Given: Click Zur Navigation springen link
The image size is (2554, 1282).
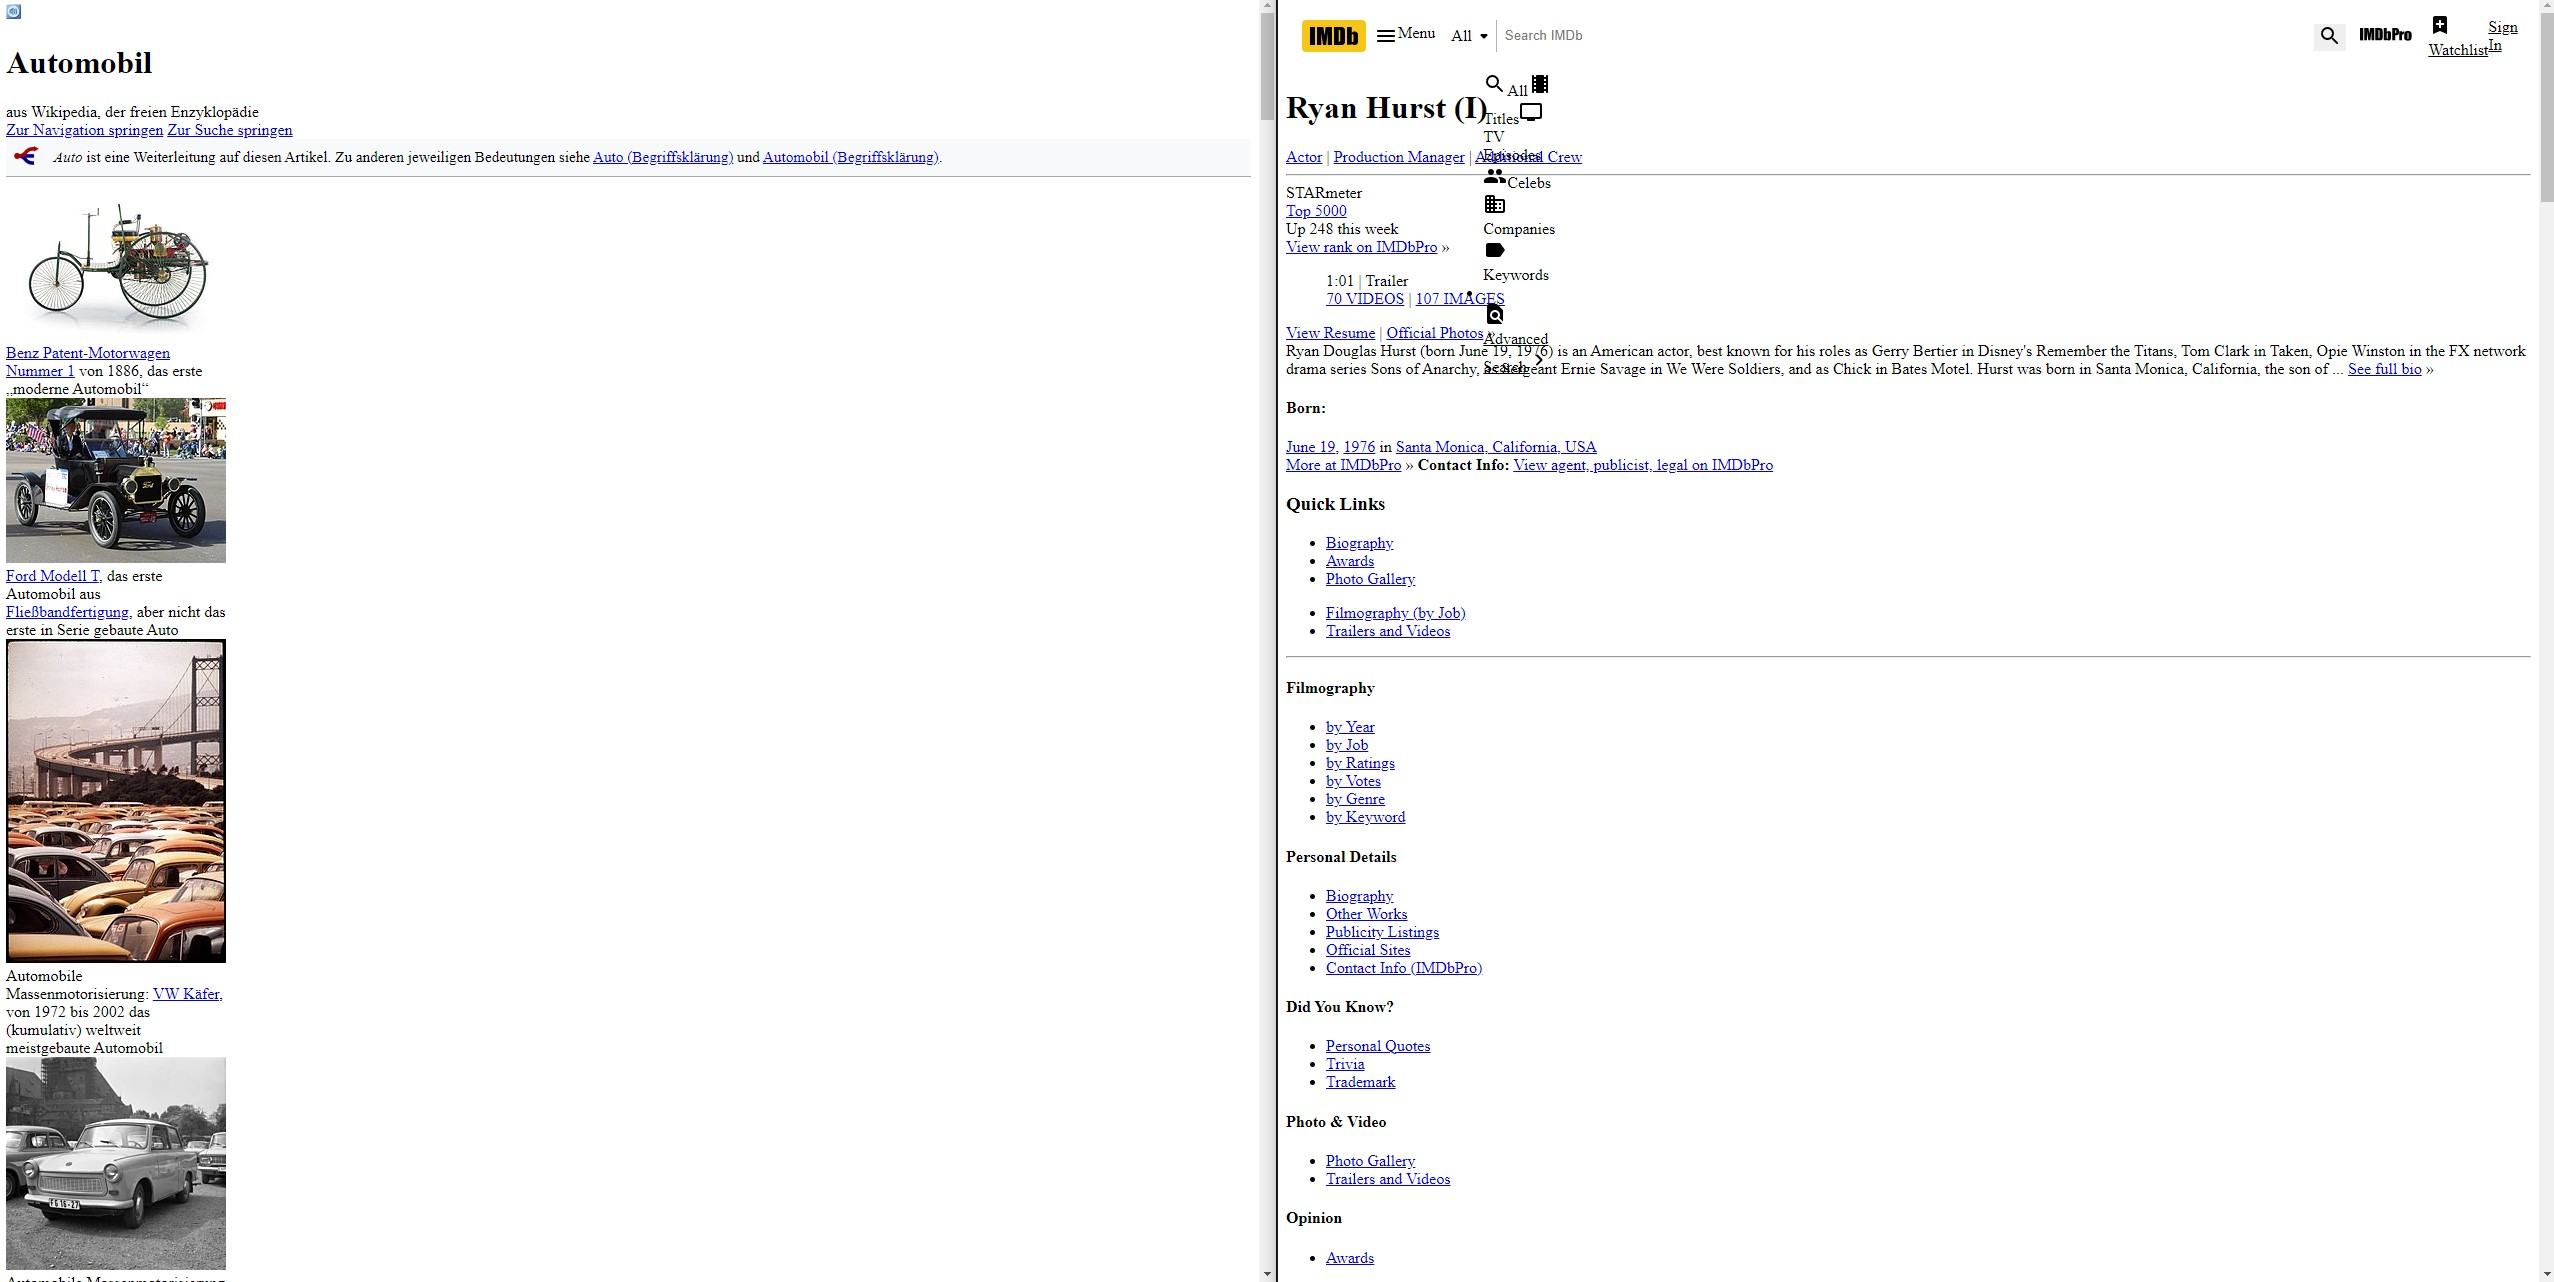Looking at the screenshot, I should [84, 130].
